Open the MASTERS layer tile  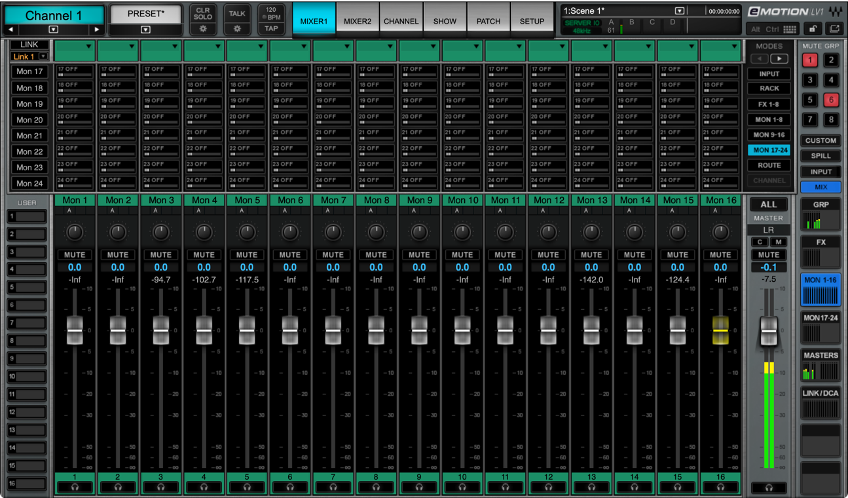coord(820,365)
